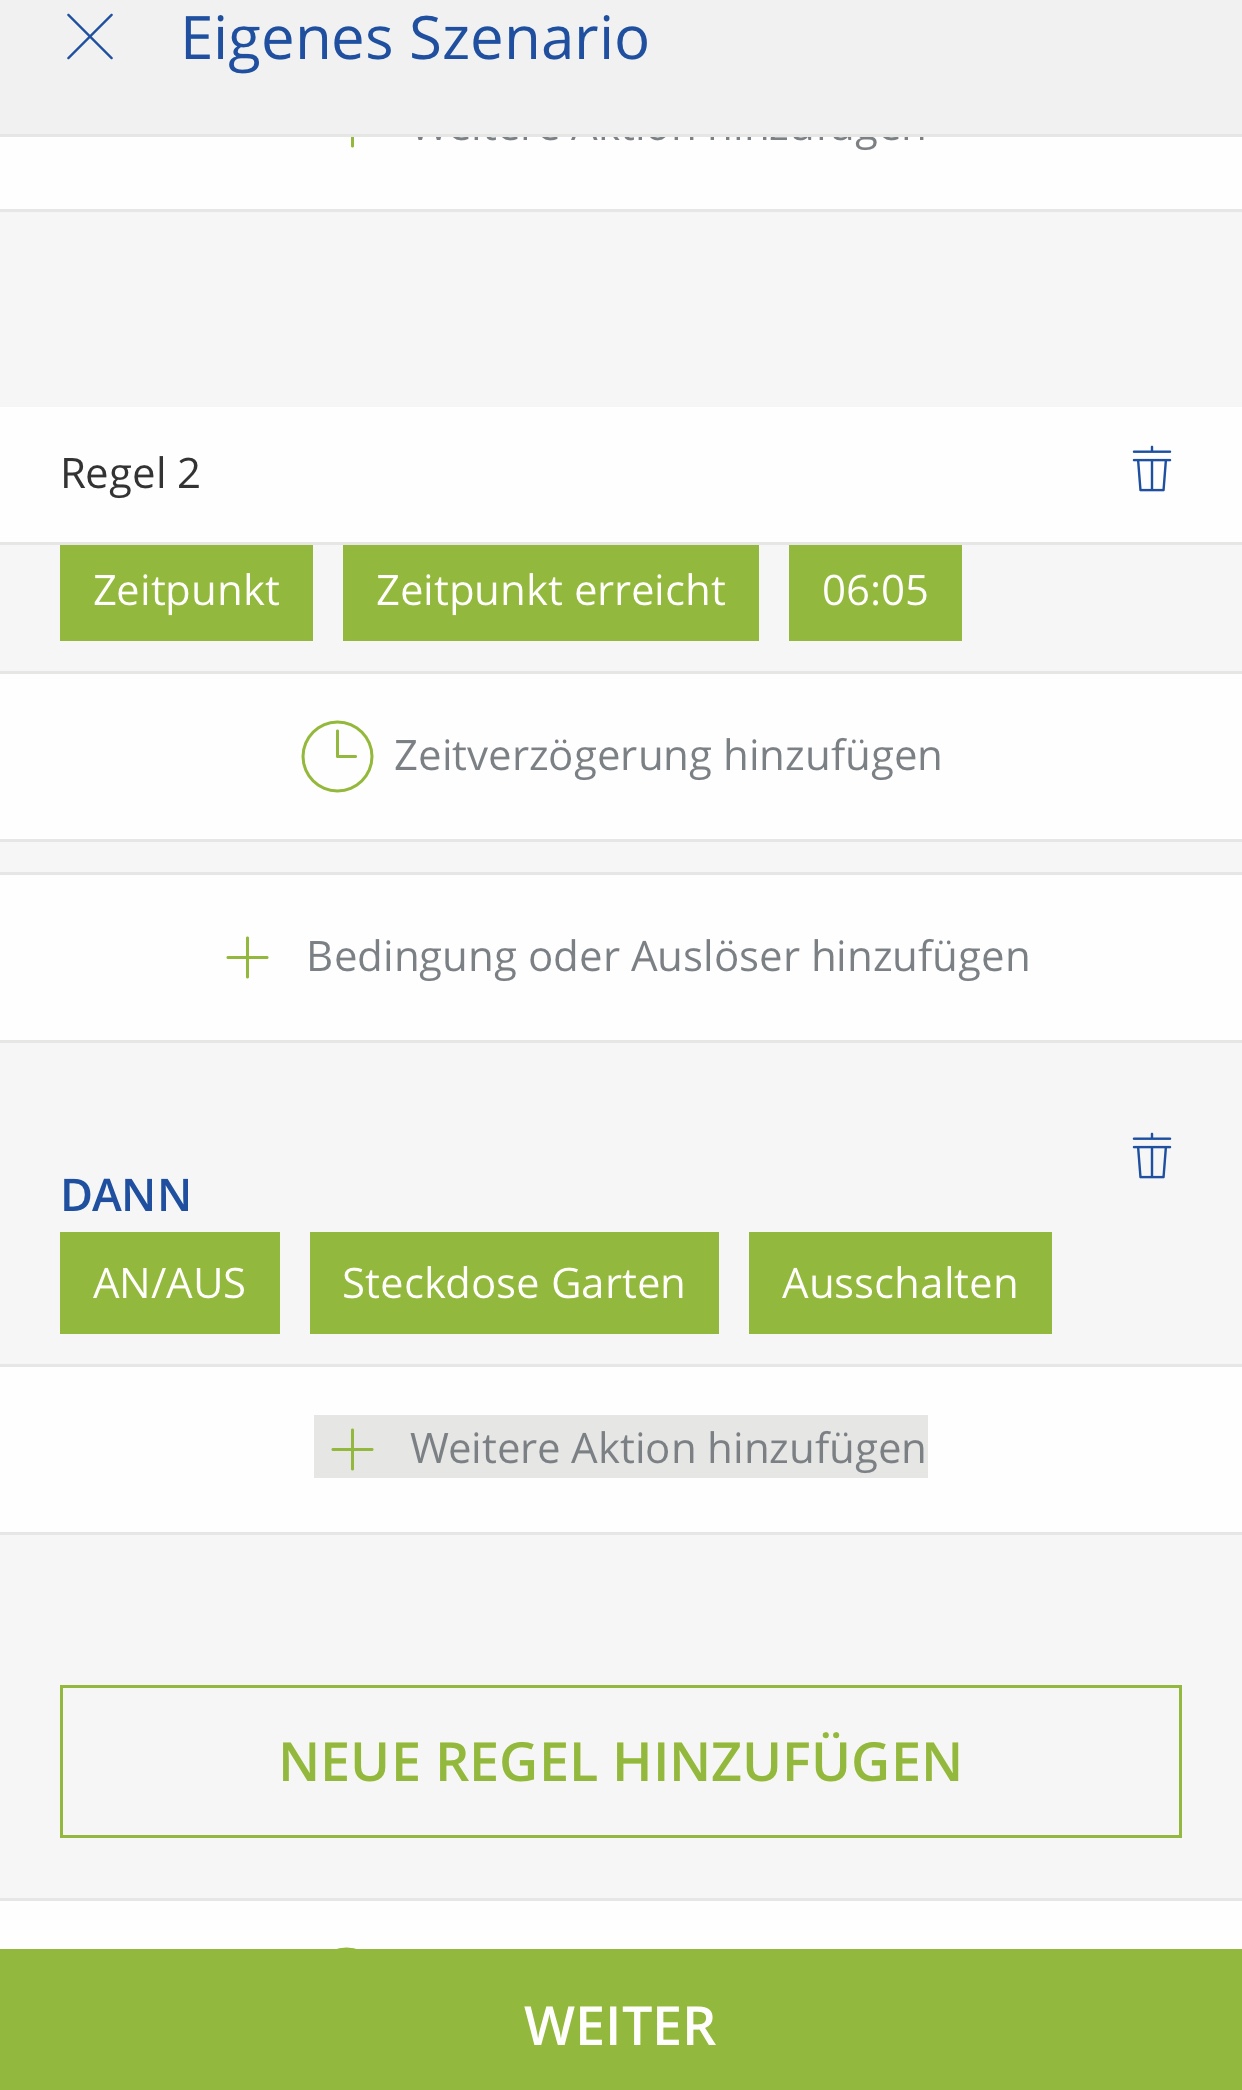The image size is (1242, 2090).
Task: Select the Steckdose Garten device chip
Action: [x=514, y=1283]
